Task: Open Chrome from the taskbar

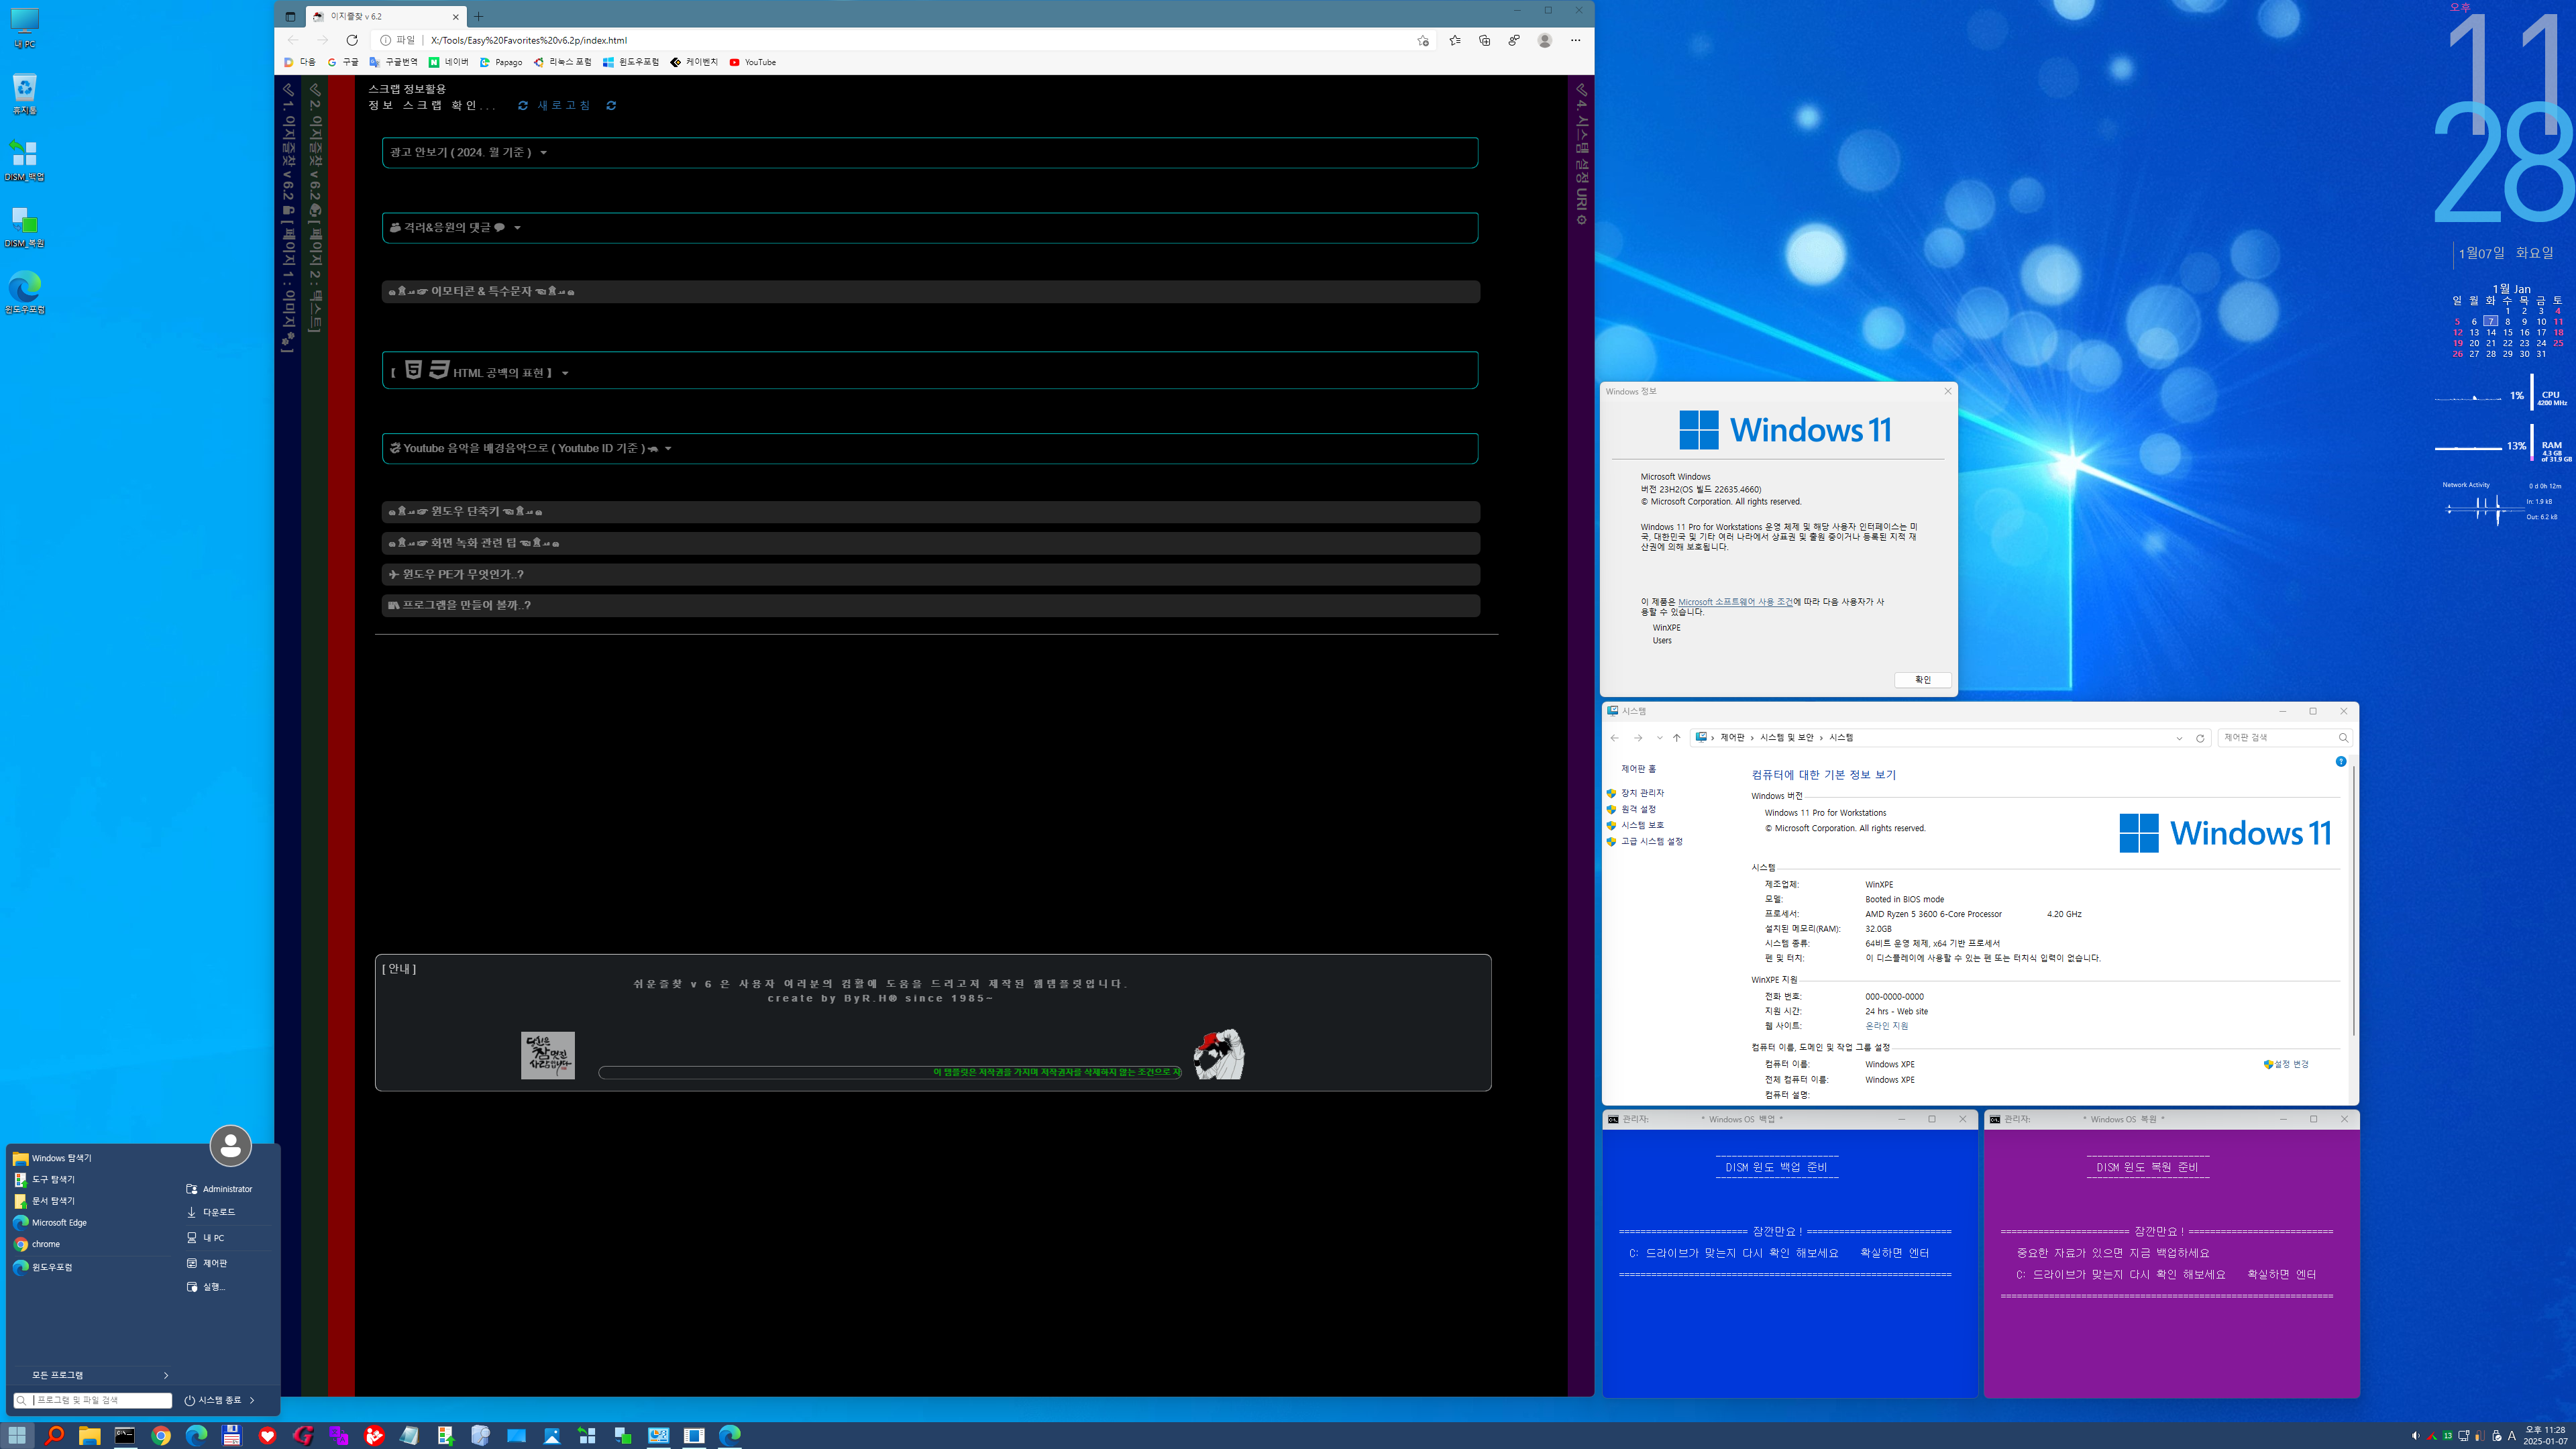Action: (161, 1435)
